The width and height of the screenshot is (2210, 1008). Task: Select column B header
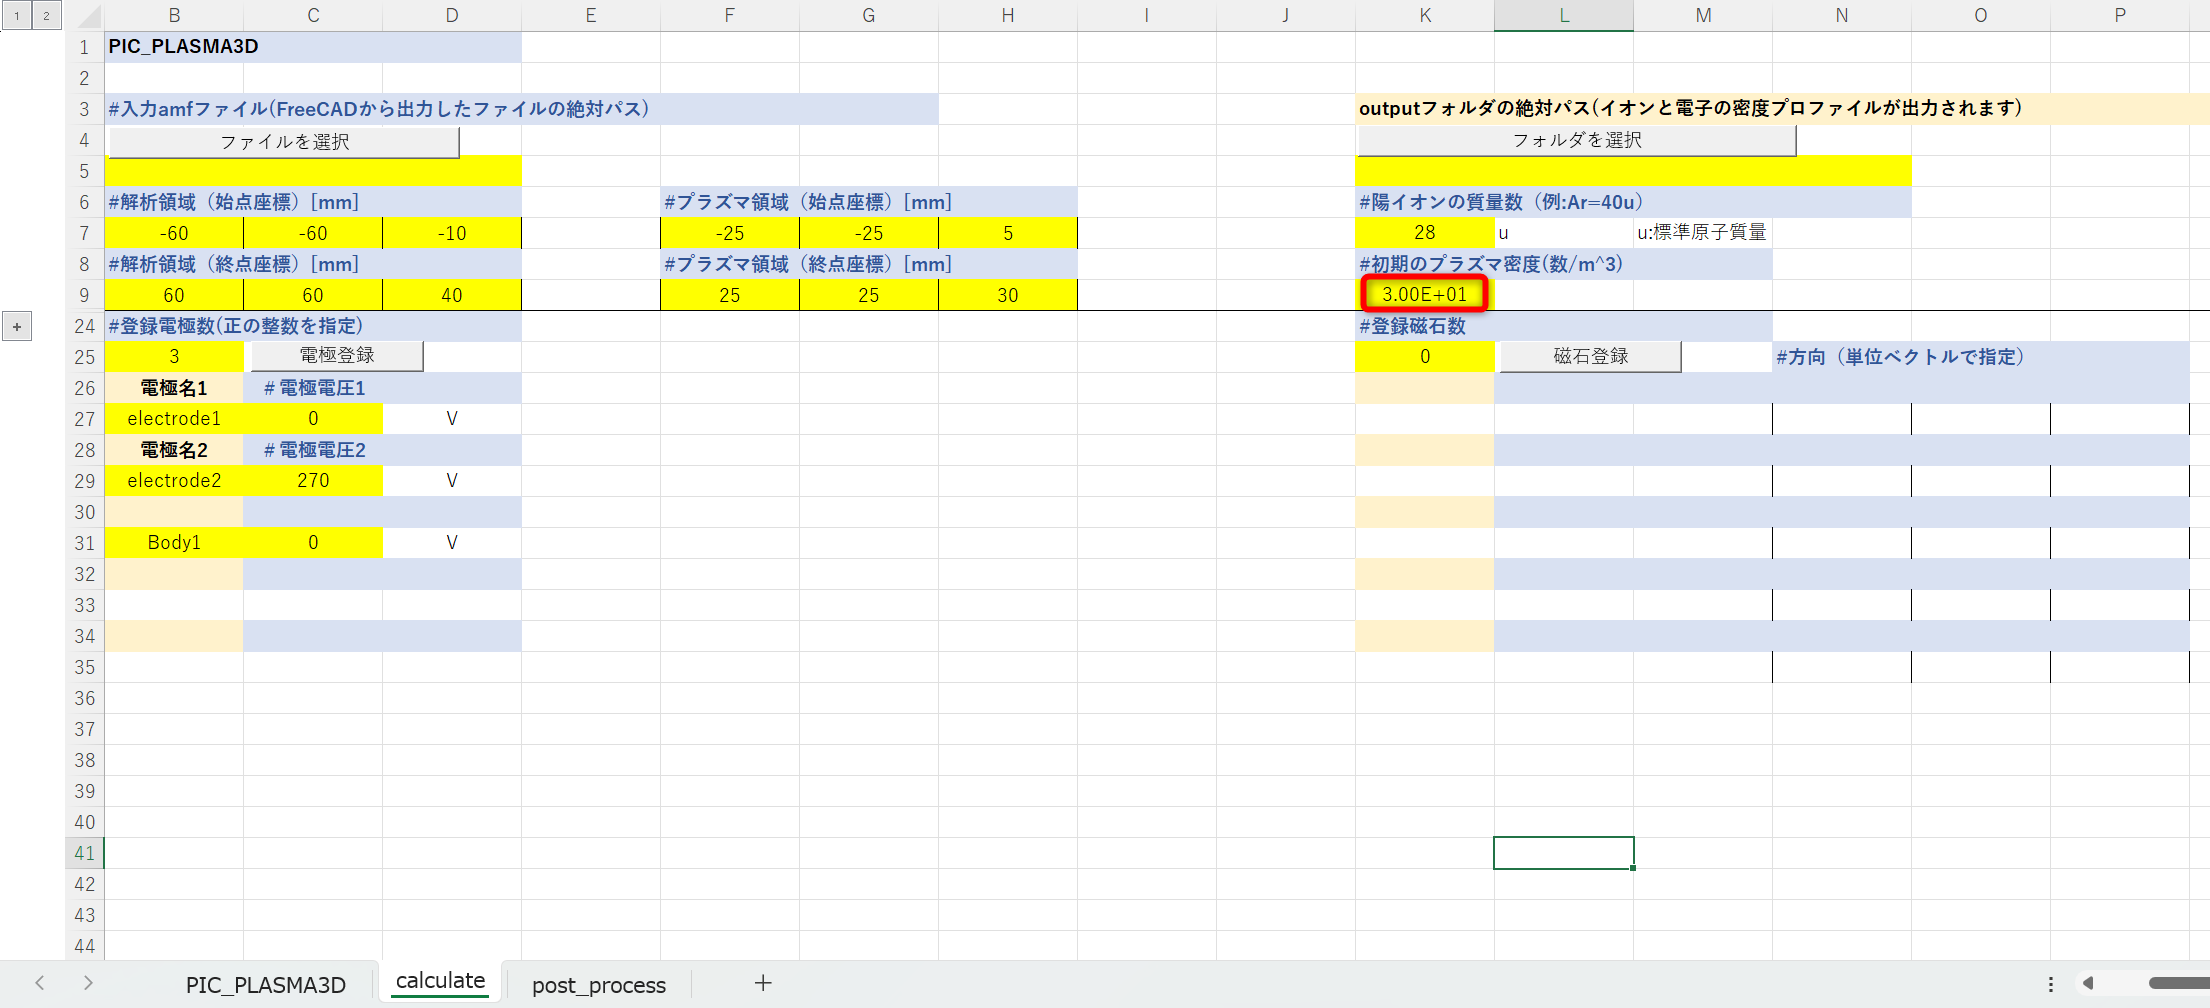coord(174,15)
